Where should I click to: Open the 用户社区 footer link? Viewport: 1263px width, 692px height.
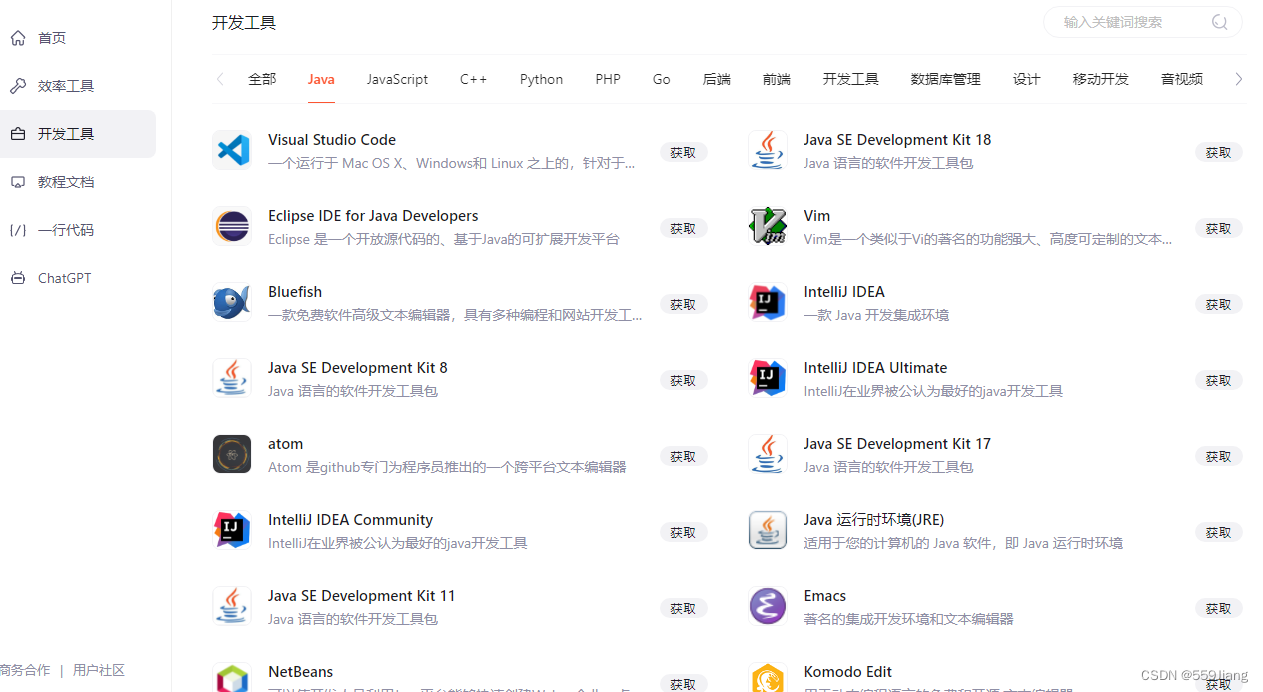[98, 670]
